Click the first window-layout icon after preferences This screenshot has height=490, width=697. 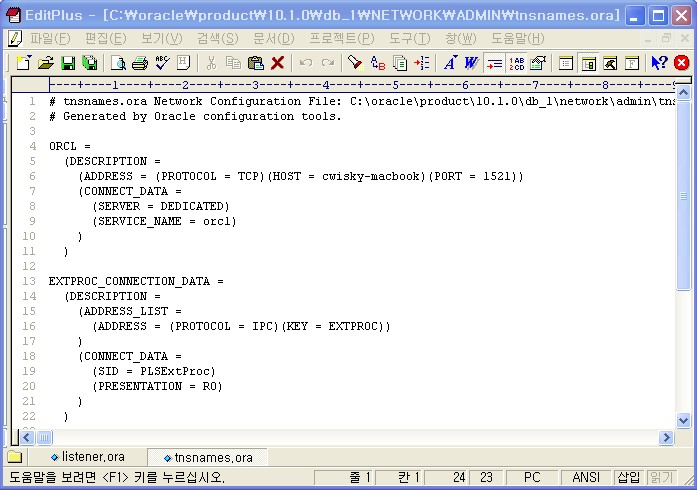click(x=566, y=63)
